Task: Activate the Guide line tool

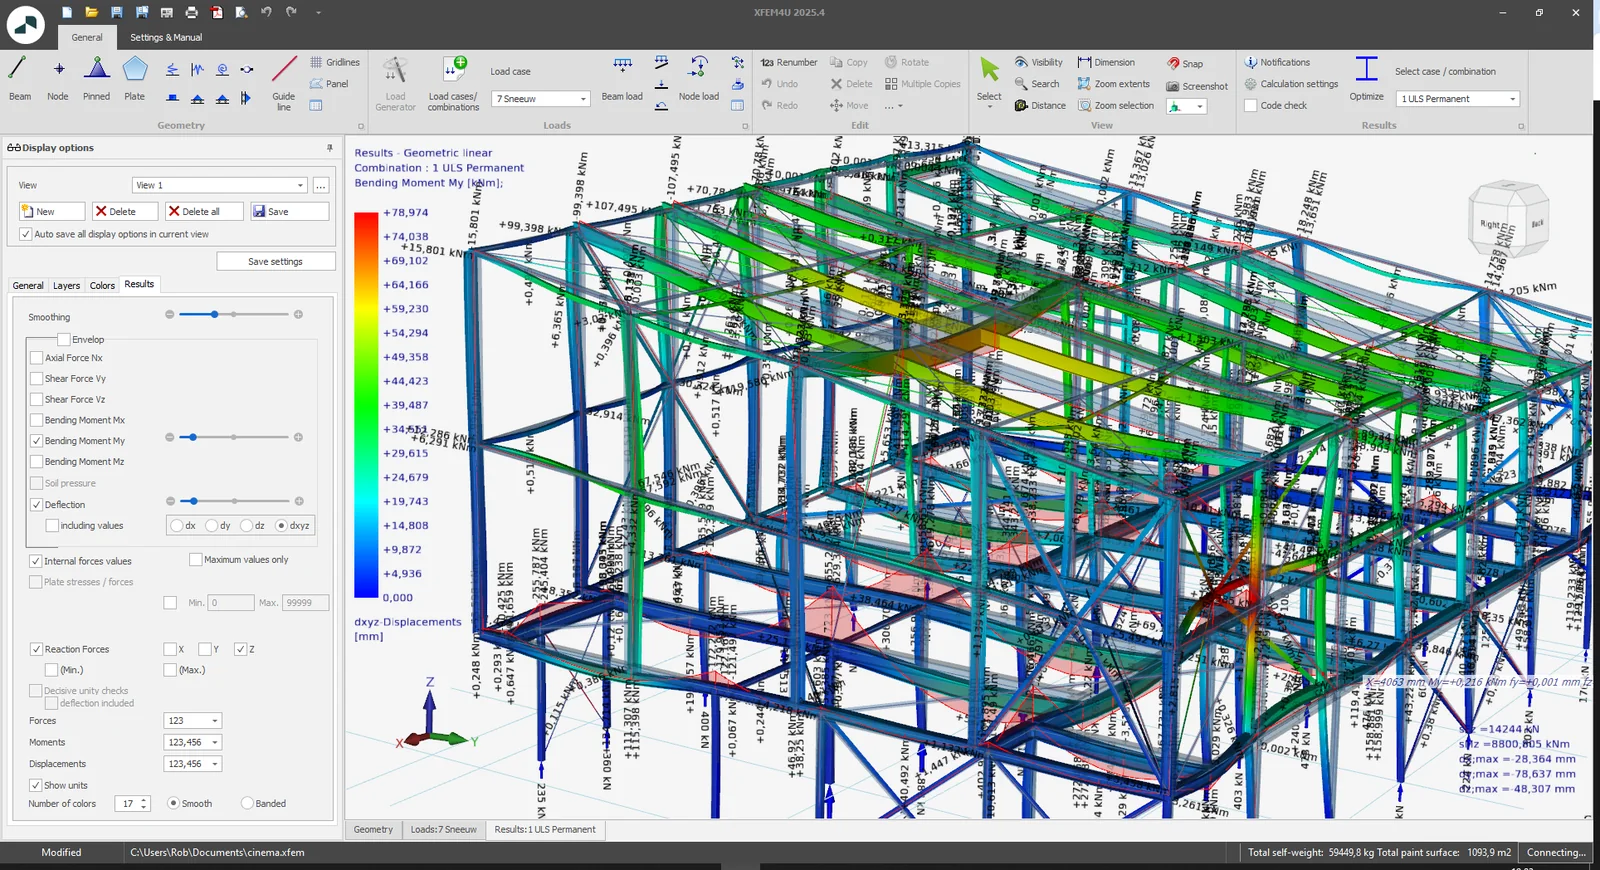Action: (x=284, y=83)
